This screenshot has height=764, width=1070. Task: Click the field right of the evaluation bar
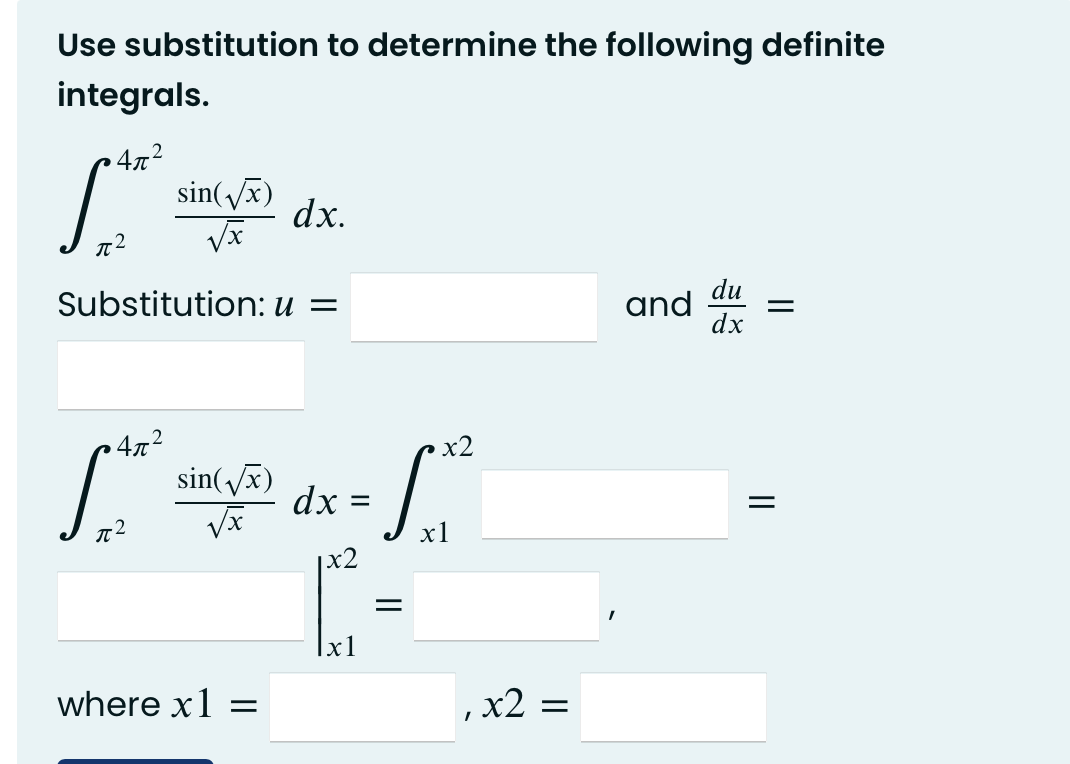506,606
